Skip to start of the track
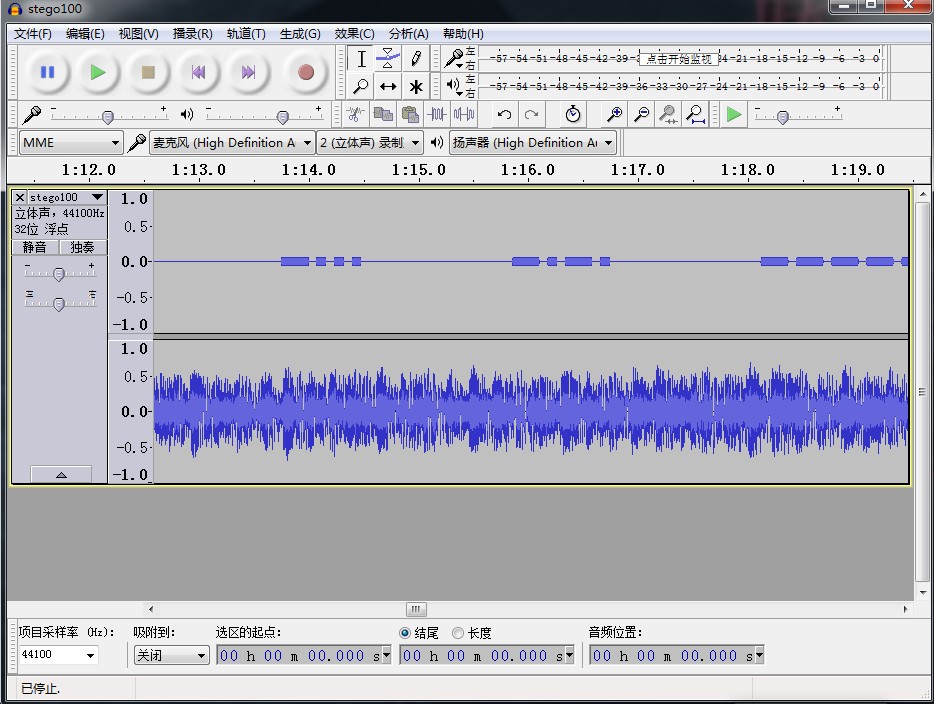The image size is (934, 704). (198, 73)
